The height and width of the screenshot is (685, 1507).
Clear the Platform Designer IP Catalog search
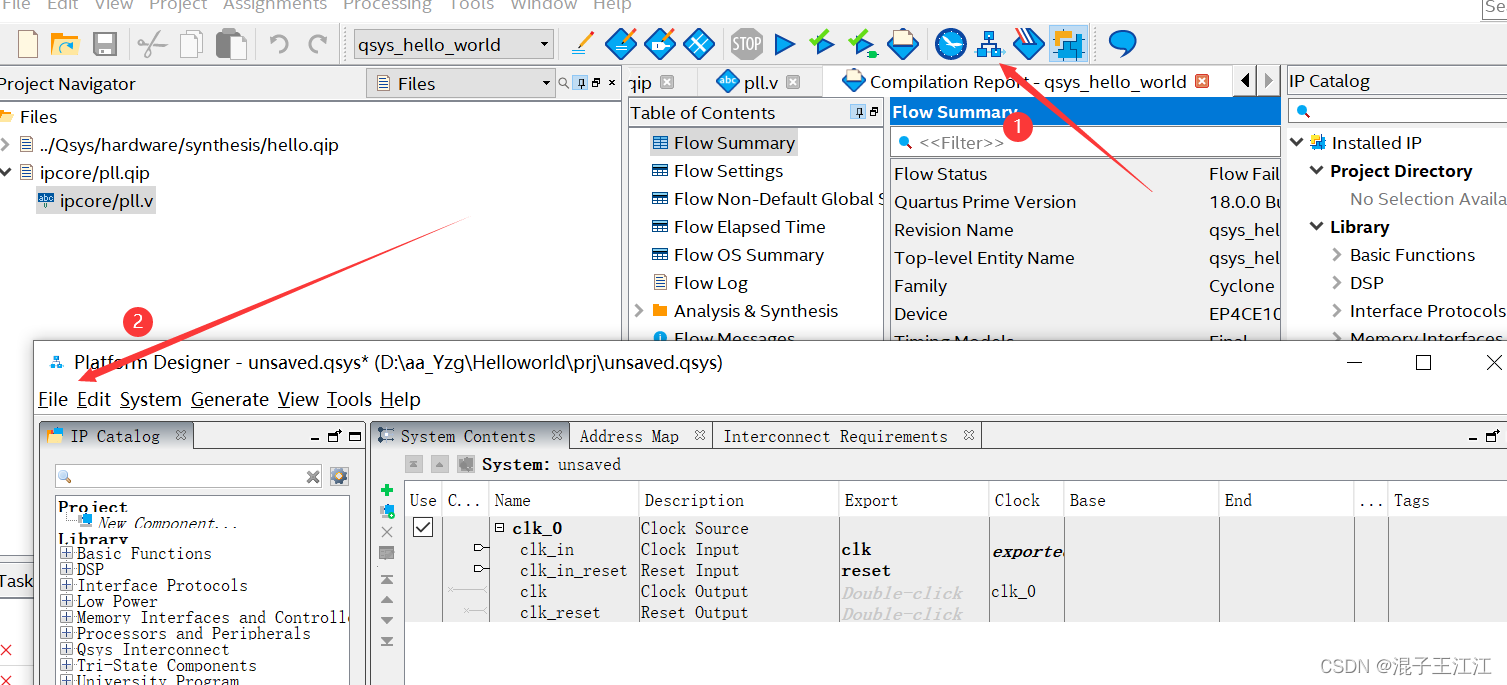pyautogui.click(x=313, y=477)
